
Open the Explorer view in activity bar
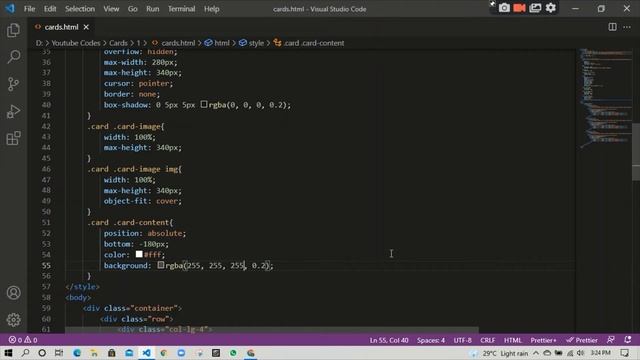13,30
